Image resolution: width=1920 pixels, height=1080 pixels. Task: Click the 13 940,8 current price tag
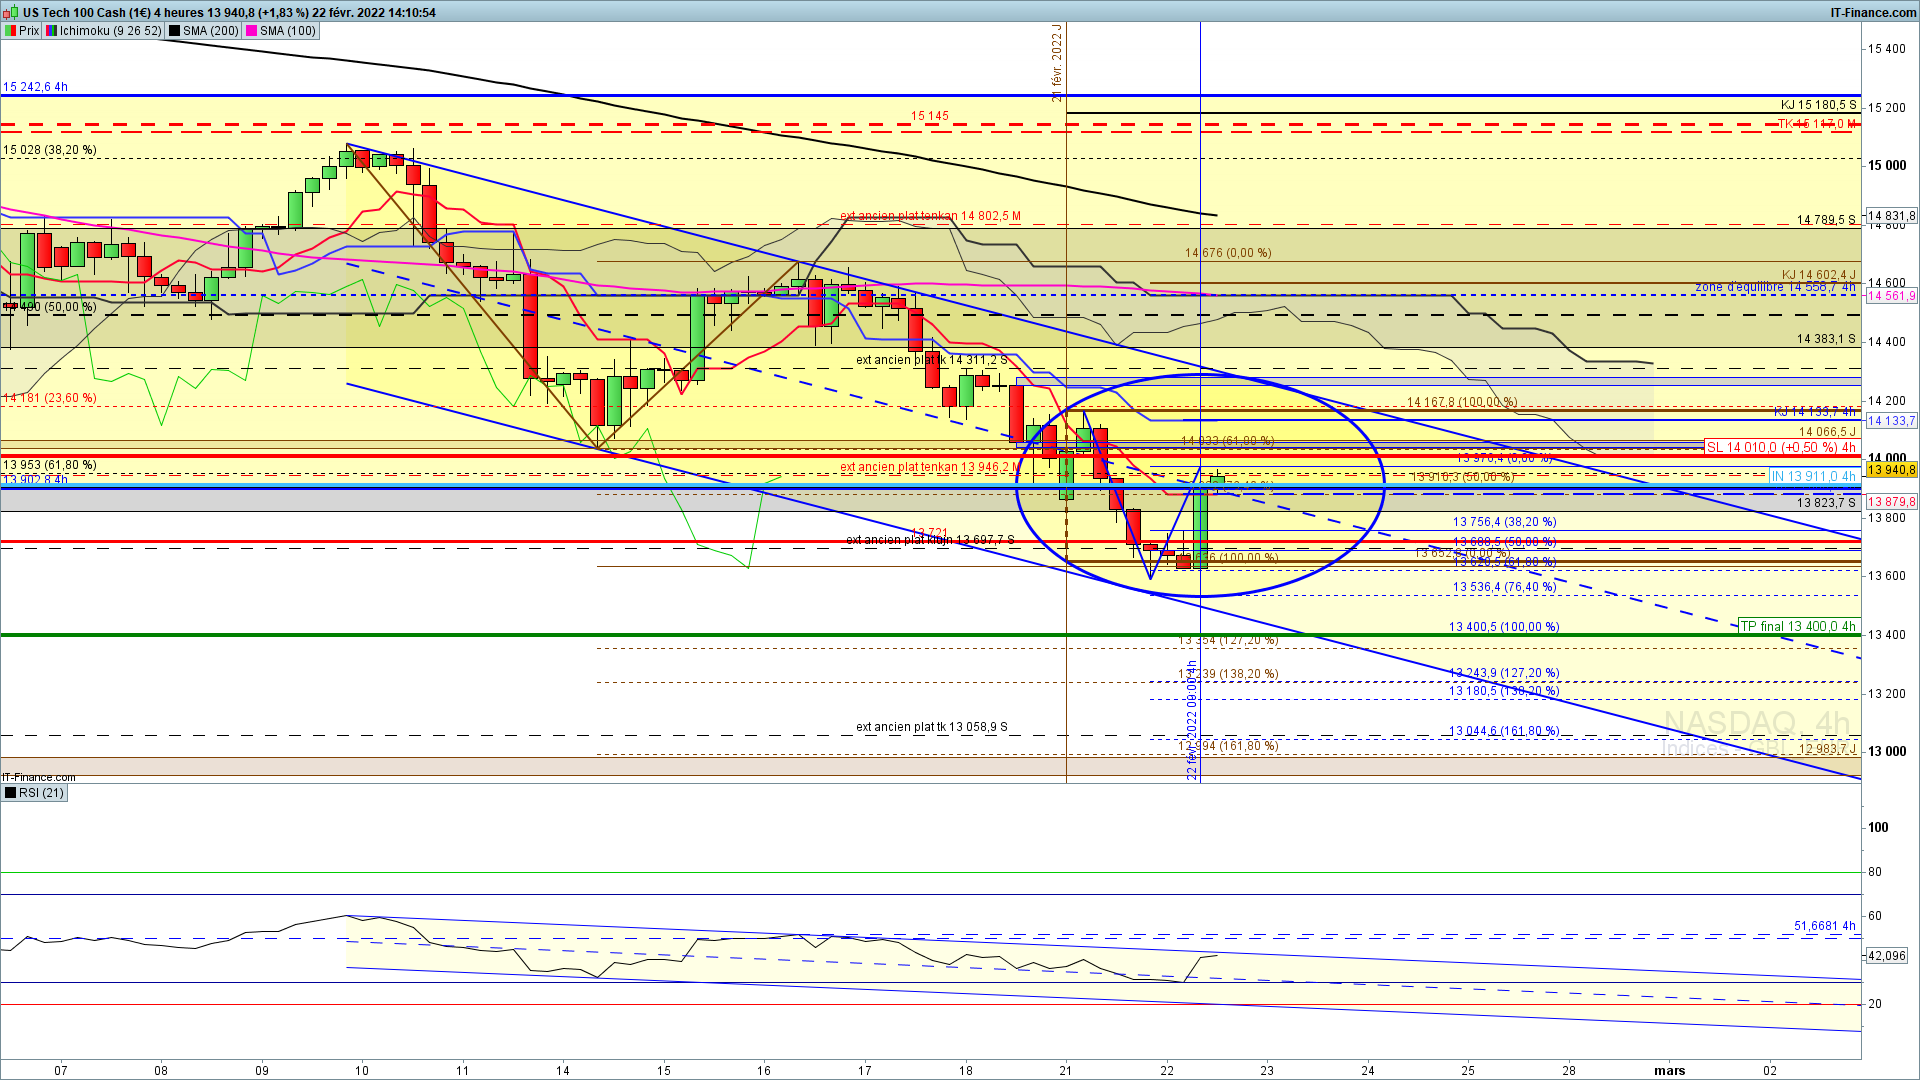click(1891, 469)
